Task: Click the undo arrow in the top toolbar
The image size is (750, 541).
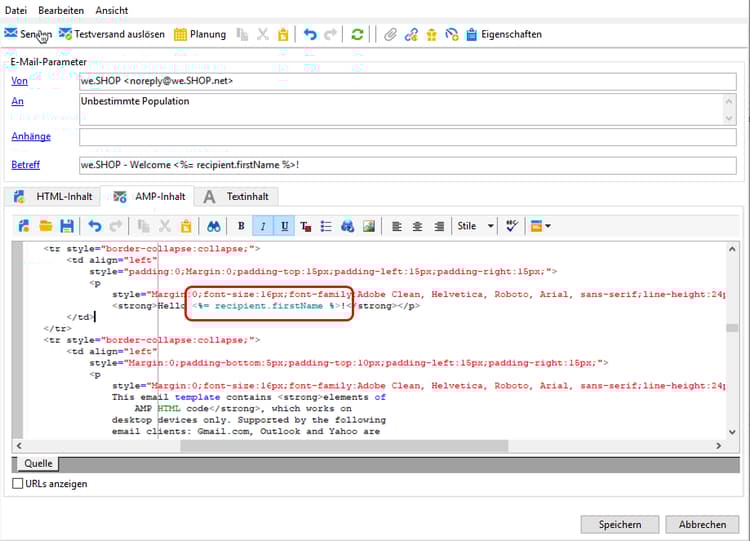Action: pos(310,34)
